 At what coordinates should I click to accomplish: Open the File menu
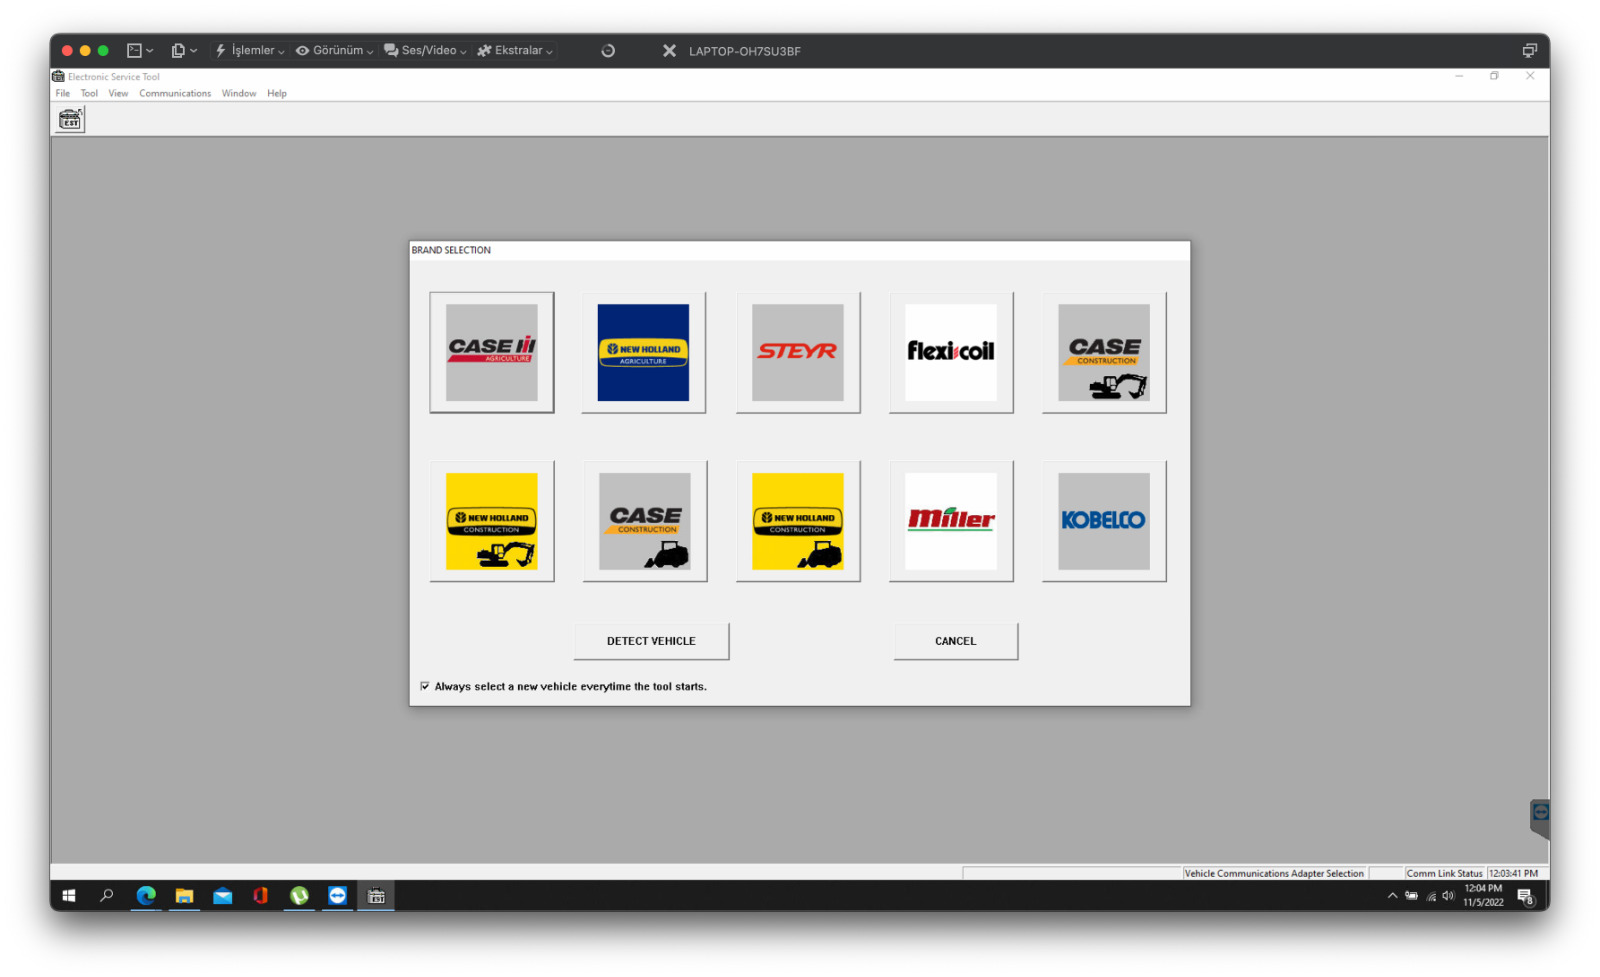[62, 93]
